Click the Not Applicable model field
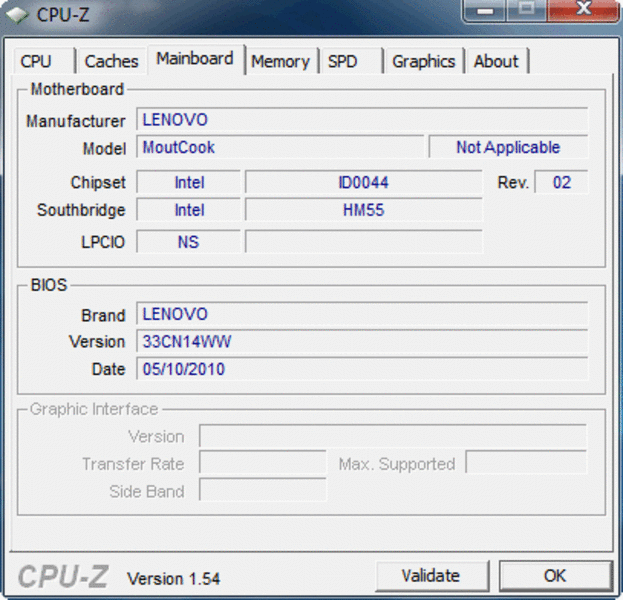 coord(508,147)
